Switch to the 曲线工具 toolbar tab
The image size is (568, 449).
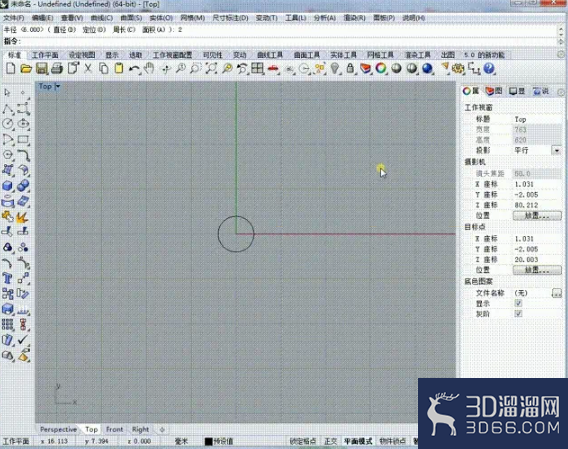[270, 55]
